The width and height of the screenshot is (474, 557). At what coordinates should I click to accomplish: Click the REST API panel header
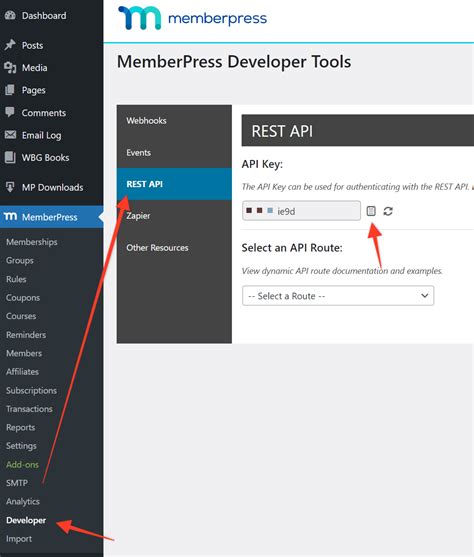point(358,130)
